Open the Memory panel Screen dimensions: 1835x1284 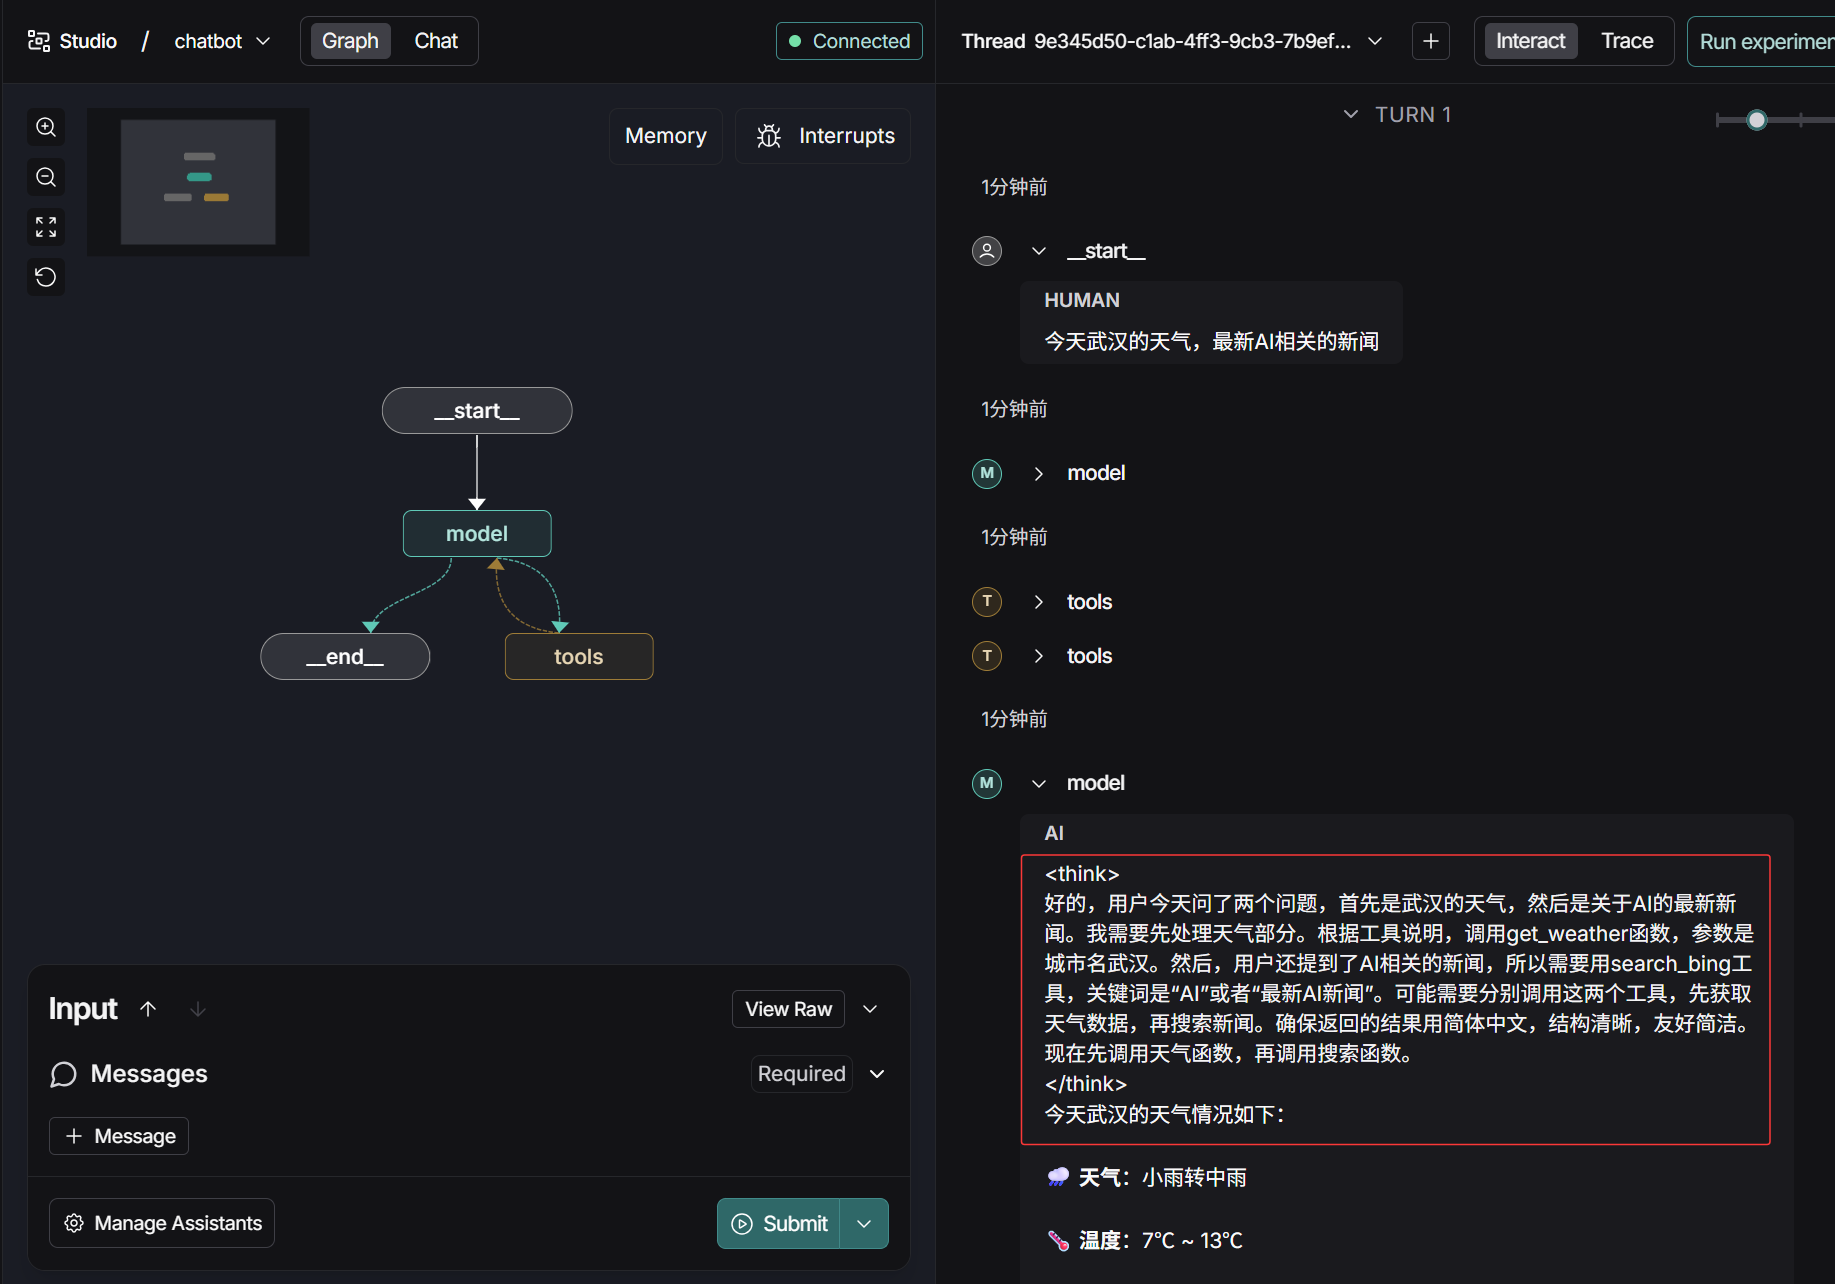click(x=665, y=136)
